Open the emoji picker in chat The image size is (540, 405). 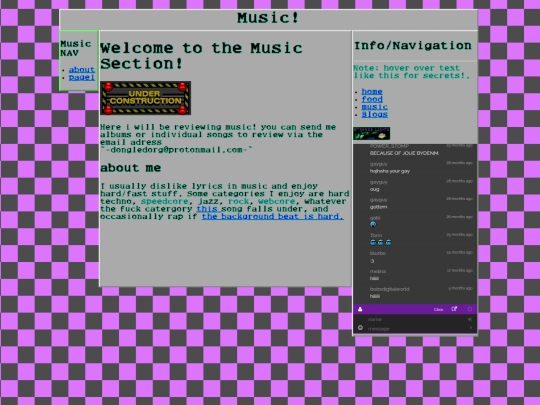(360, 328)
